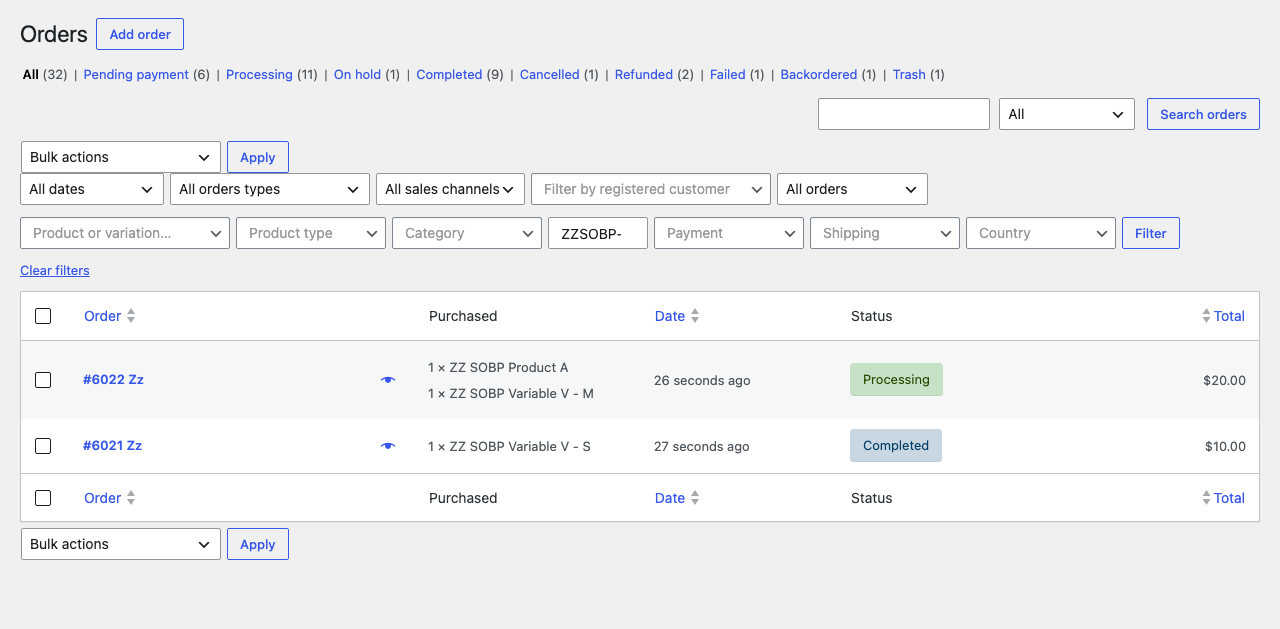The height and width of the screenshot is (629, 1280).
Task: Focus the order search text box
Action: tap(904, 114)
